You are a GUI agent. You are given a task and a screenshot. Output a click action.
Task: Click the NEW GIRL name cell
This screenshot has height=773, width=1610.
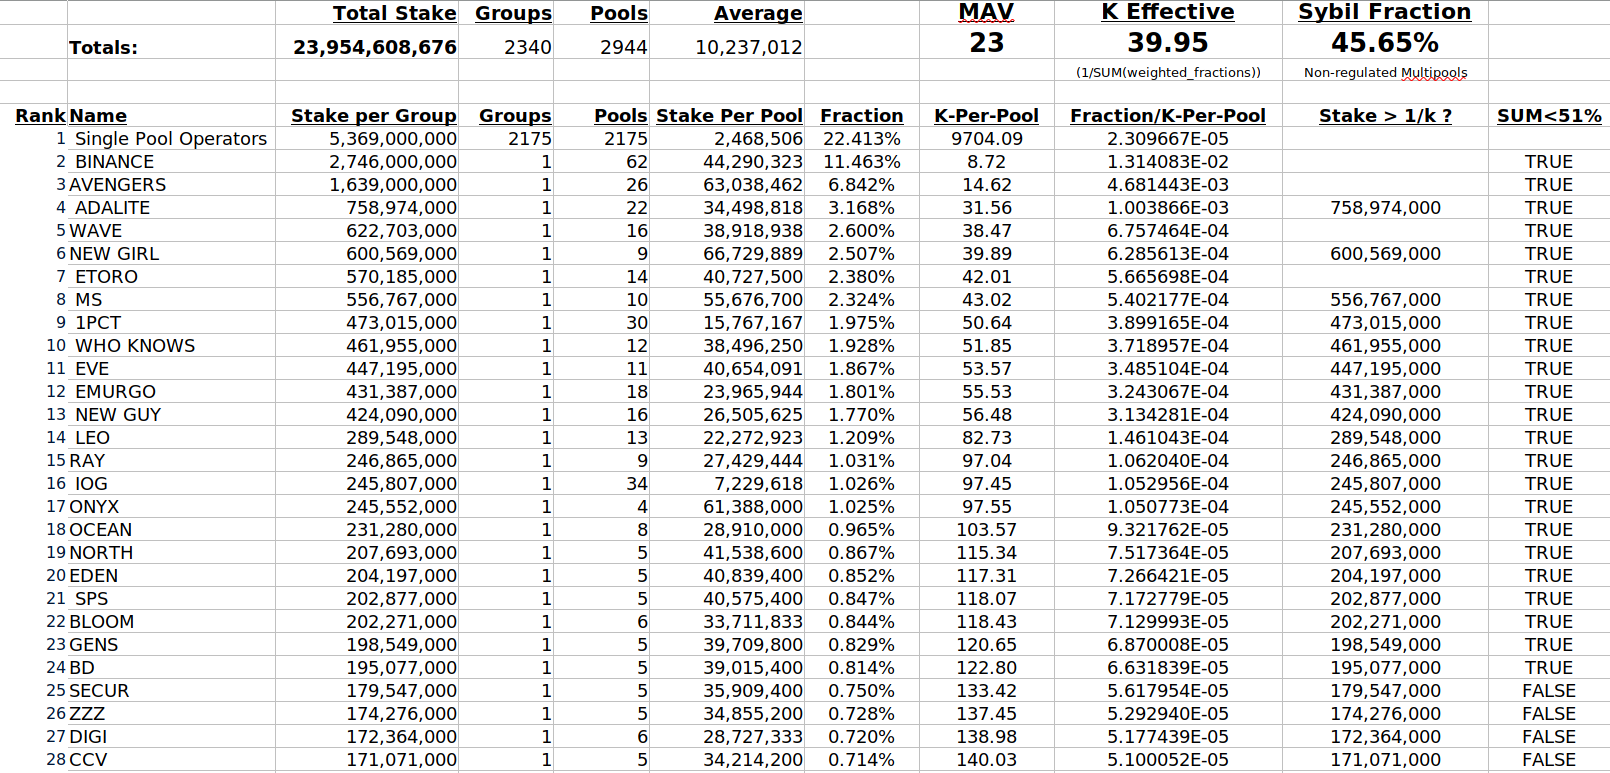pos(114,254)
